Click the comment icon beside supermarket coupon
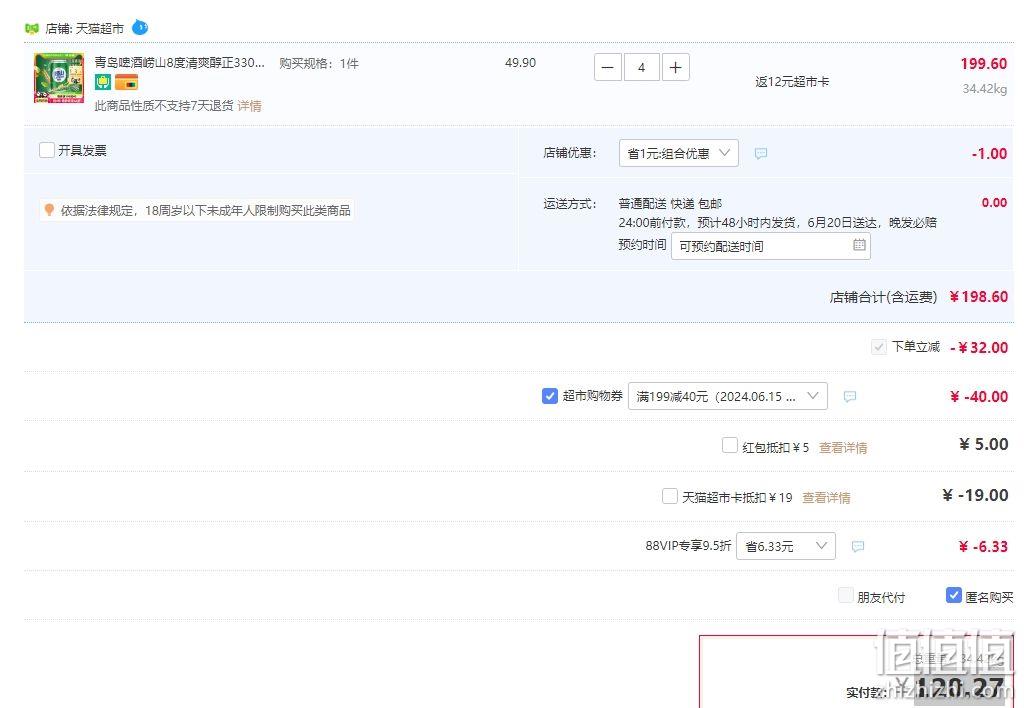 point(850,396)
